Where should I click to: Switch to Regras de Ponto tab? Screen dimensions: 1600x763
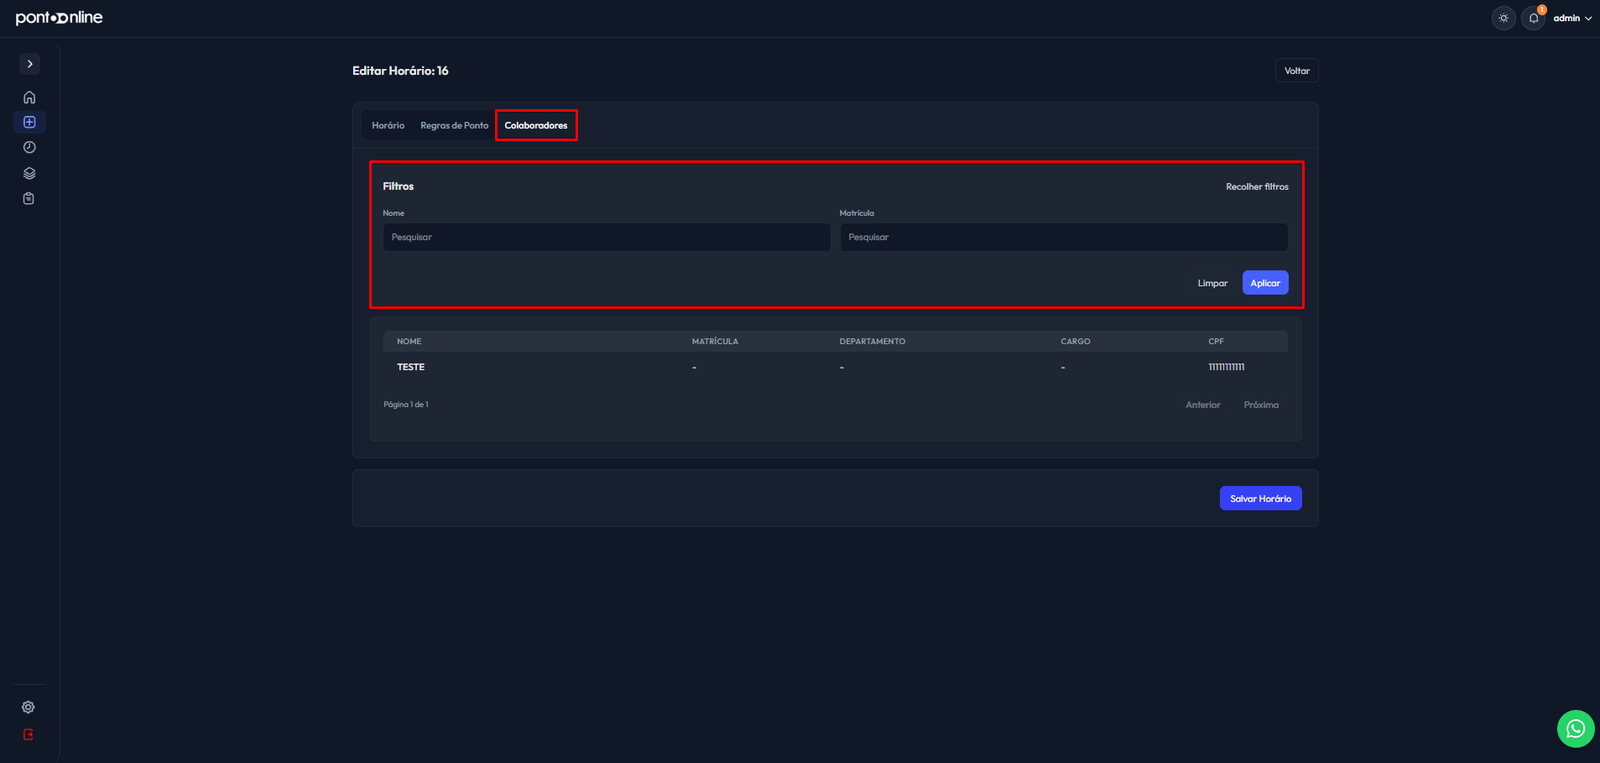pos(454,125)
